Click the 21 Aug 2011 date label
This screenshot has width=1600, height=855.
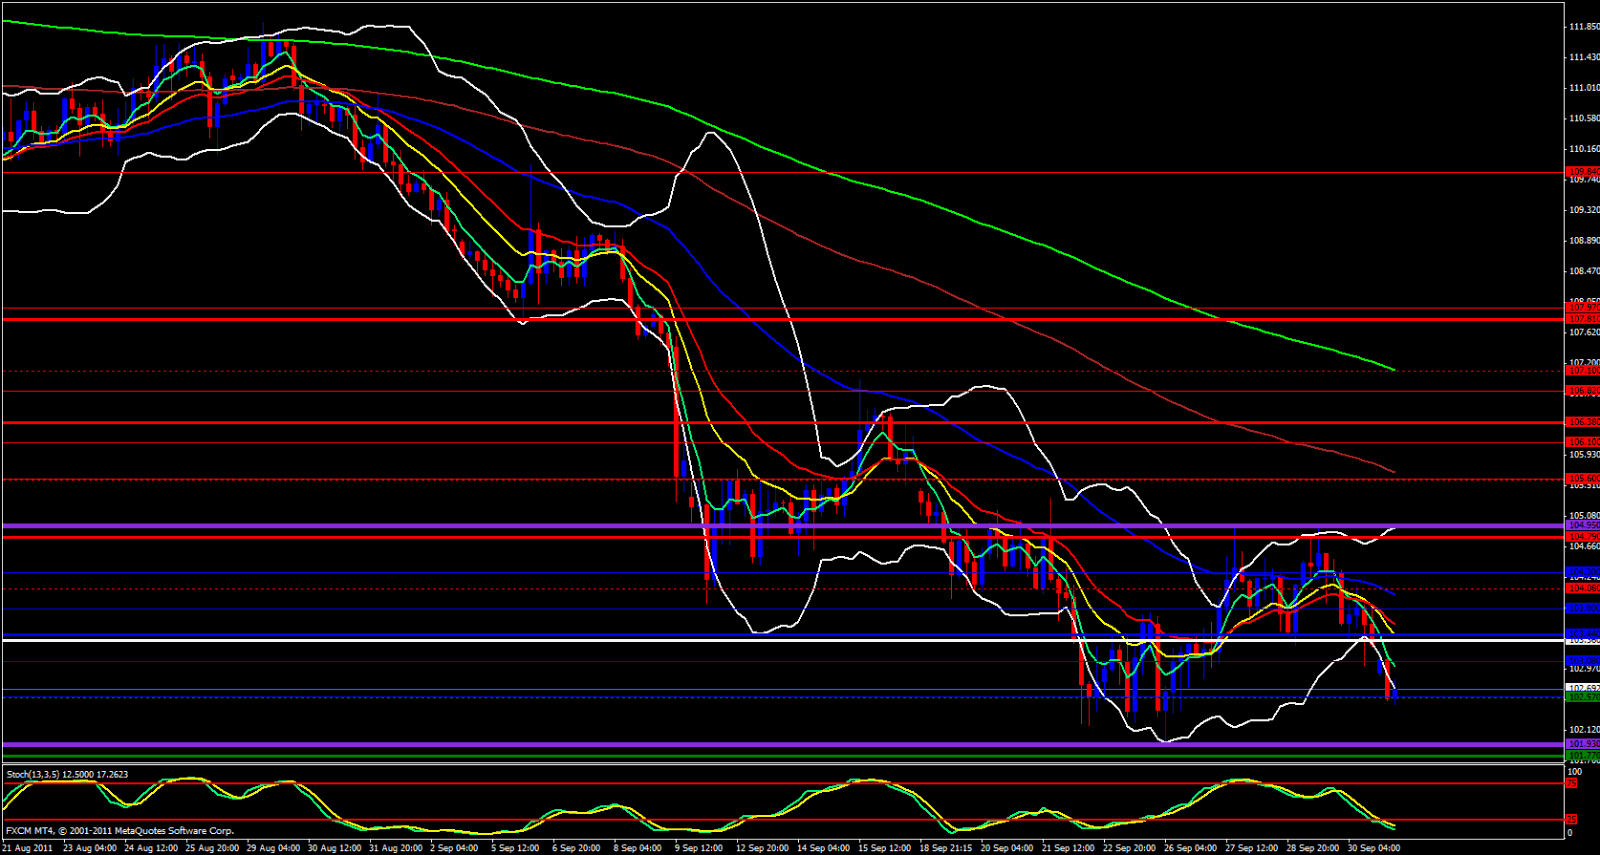tap(27, 848)
